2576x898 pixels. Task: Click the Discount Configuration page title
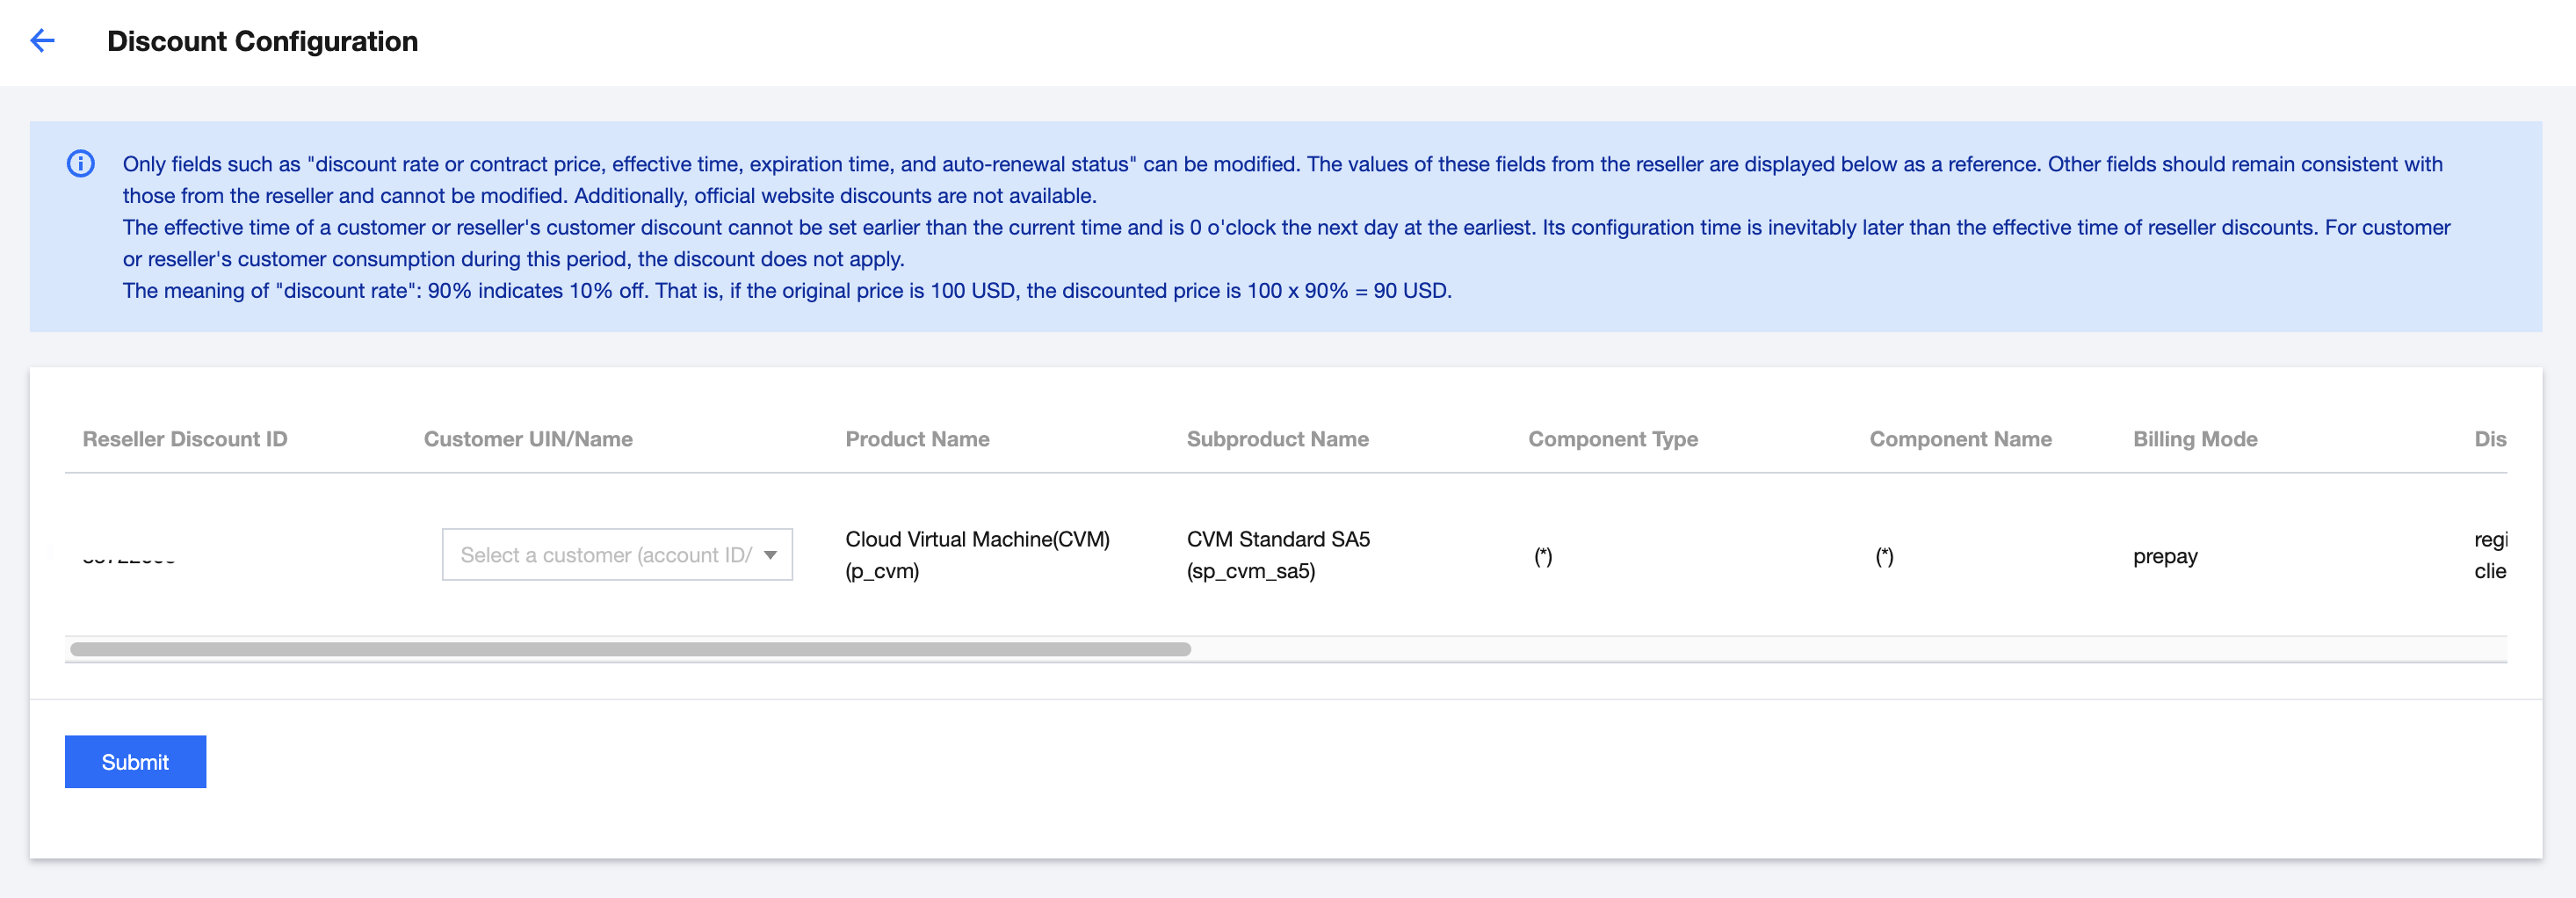[262, 41]
